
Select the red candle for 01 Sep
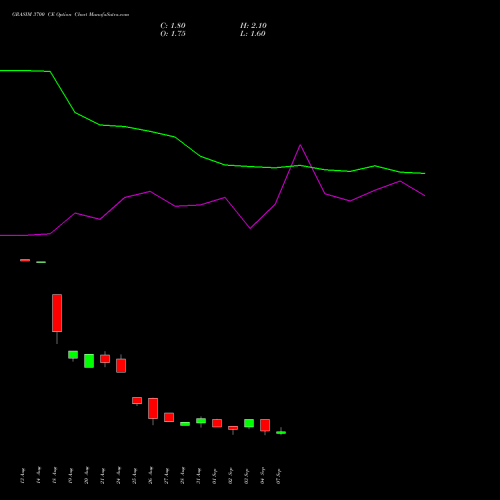(217, 423)
